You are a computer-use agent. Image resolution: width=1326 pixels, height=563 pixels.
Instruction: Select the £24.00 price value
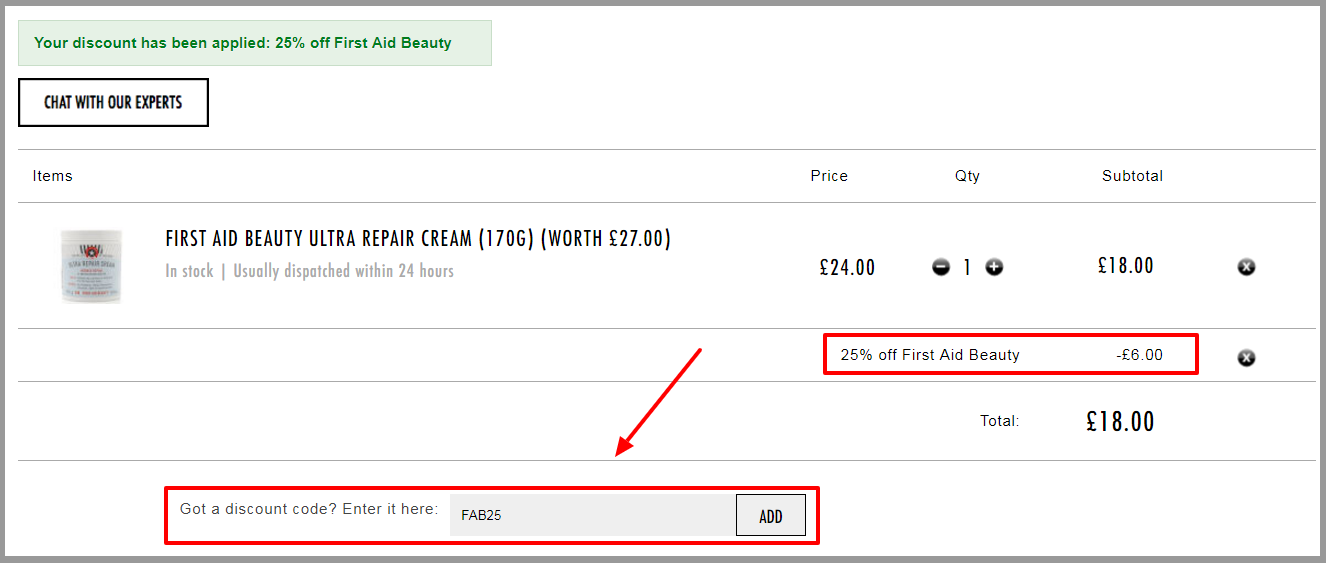[847, 268]
